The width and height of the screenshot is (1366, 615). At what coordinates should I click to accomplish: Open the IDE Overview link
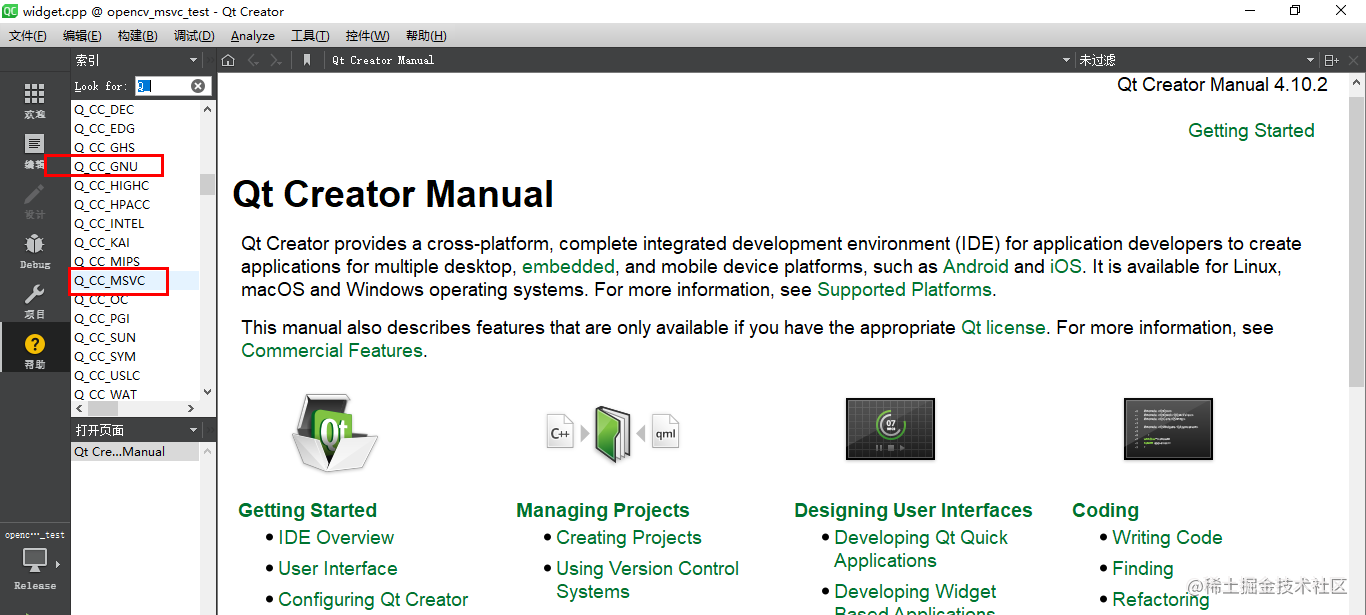pos(336,537)
